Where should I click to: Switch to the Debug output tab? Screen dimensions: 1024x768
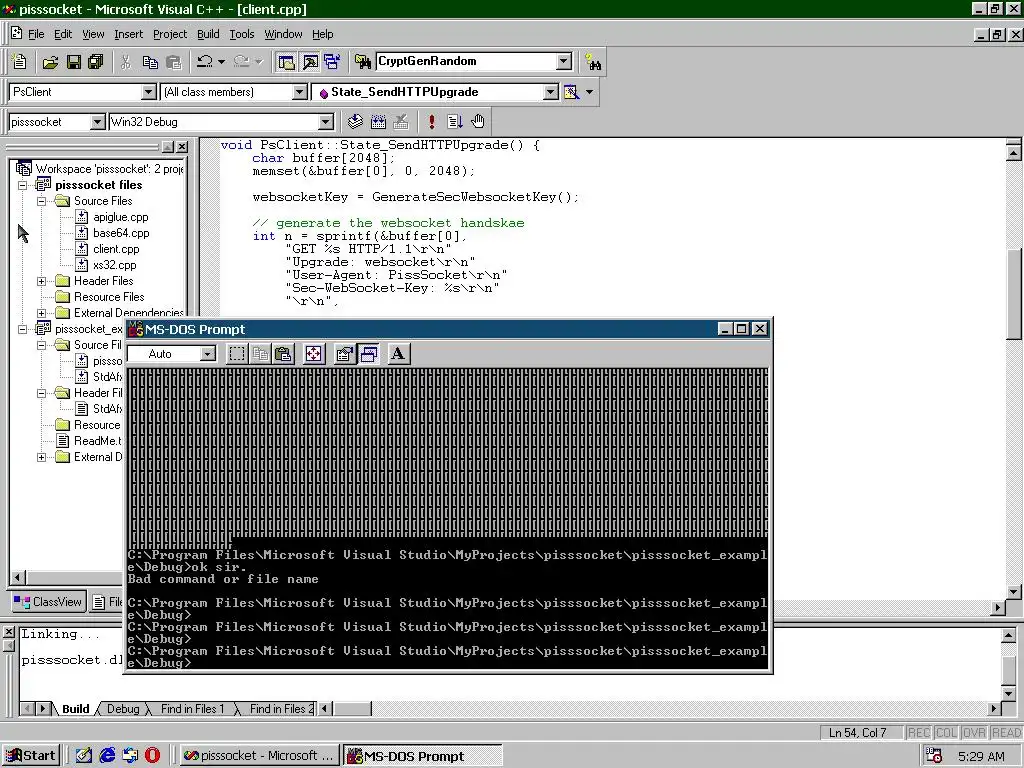point(123,709)
